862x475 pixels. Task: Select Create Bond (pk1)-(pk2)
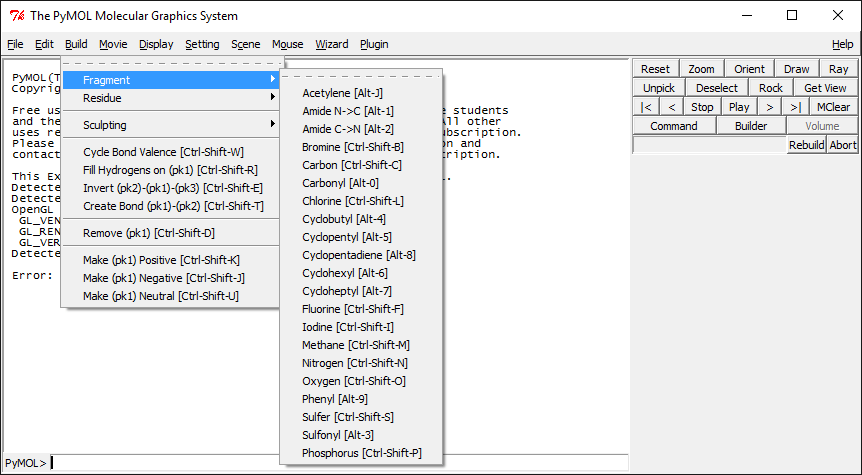[x=172, y=206]
